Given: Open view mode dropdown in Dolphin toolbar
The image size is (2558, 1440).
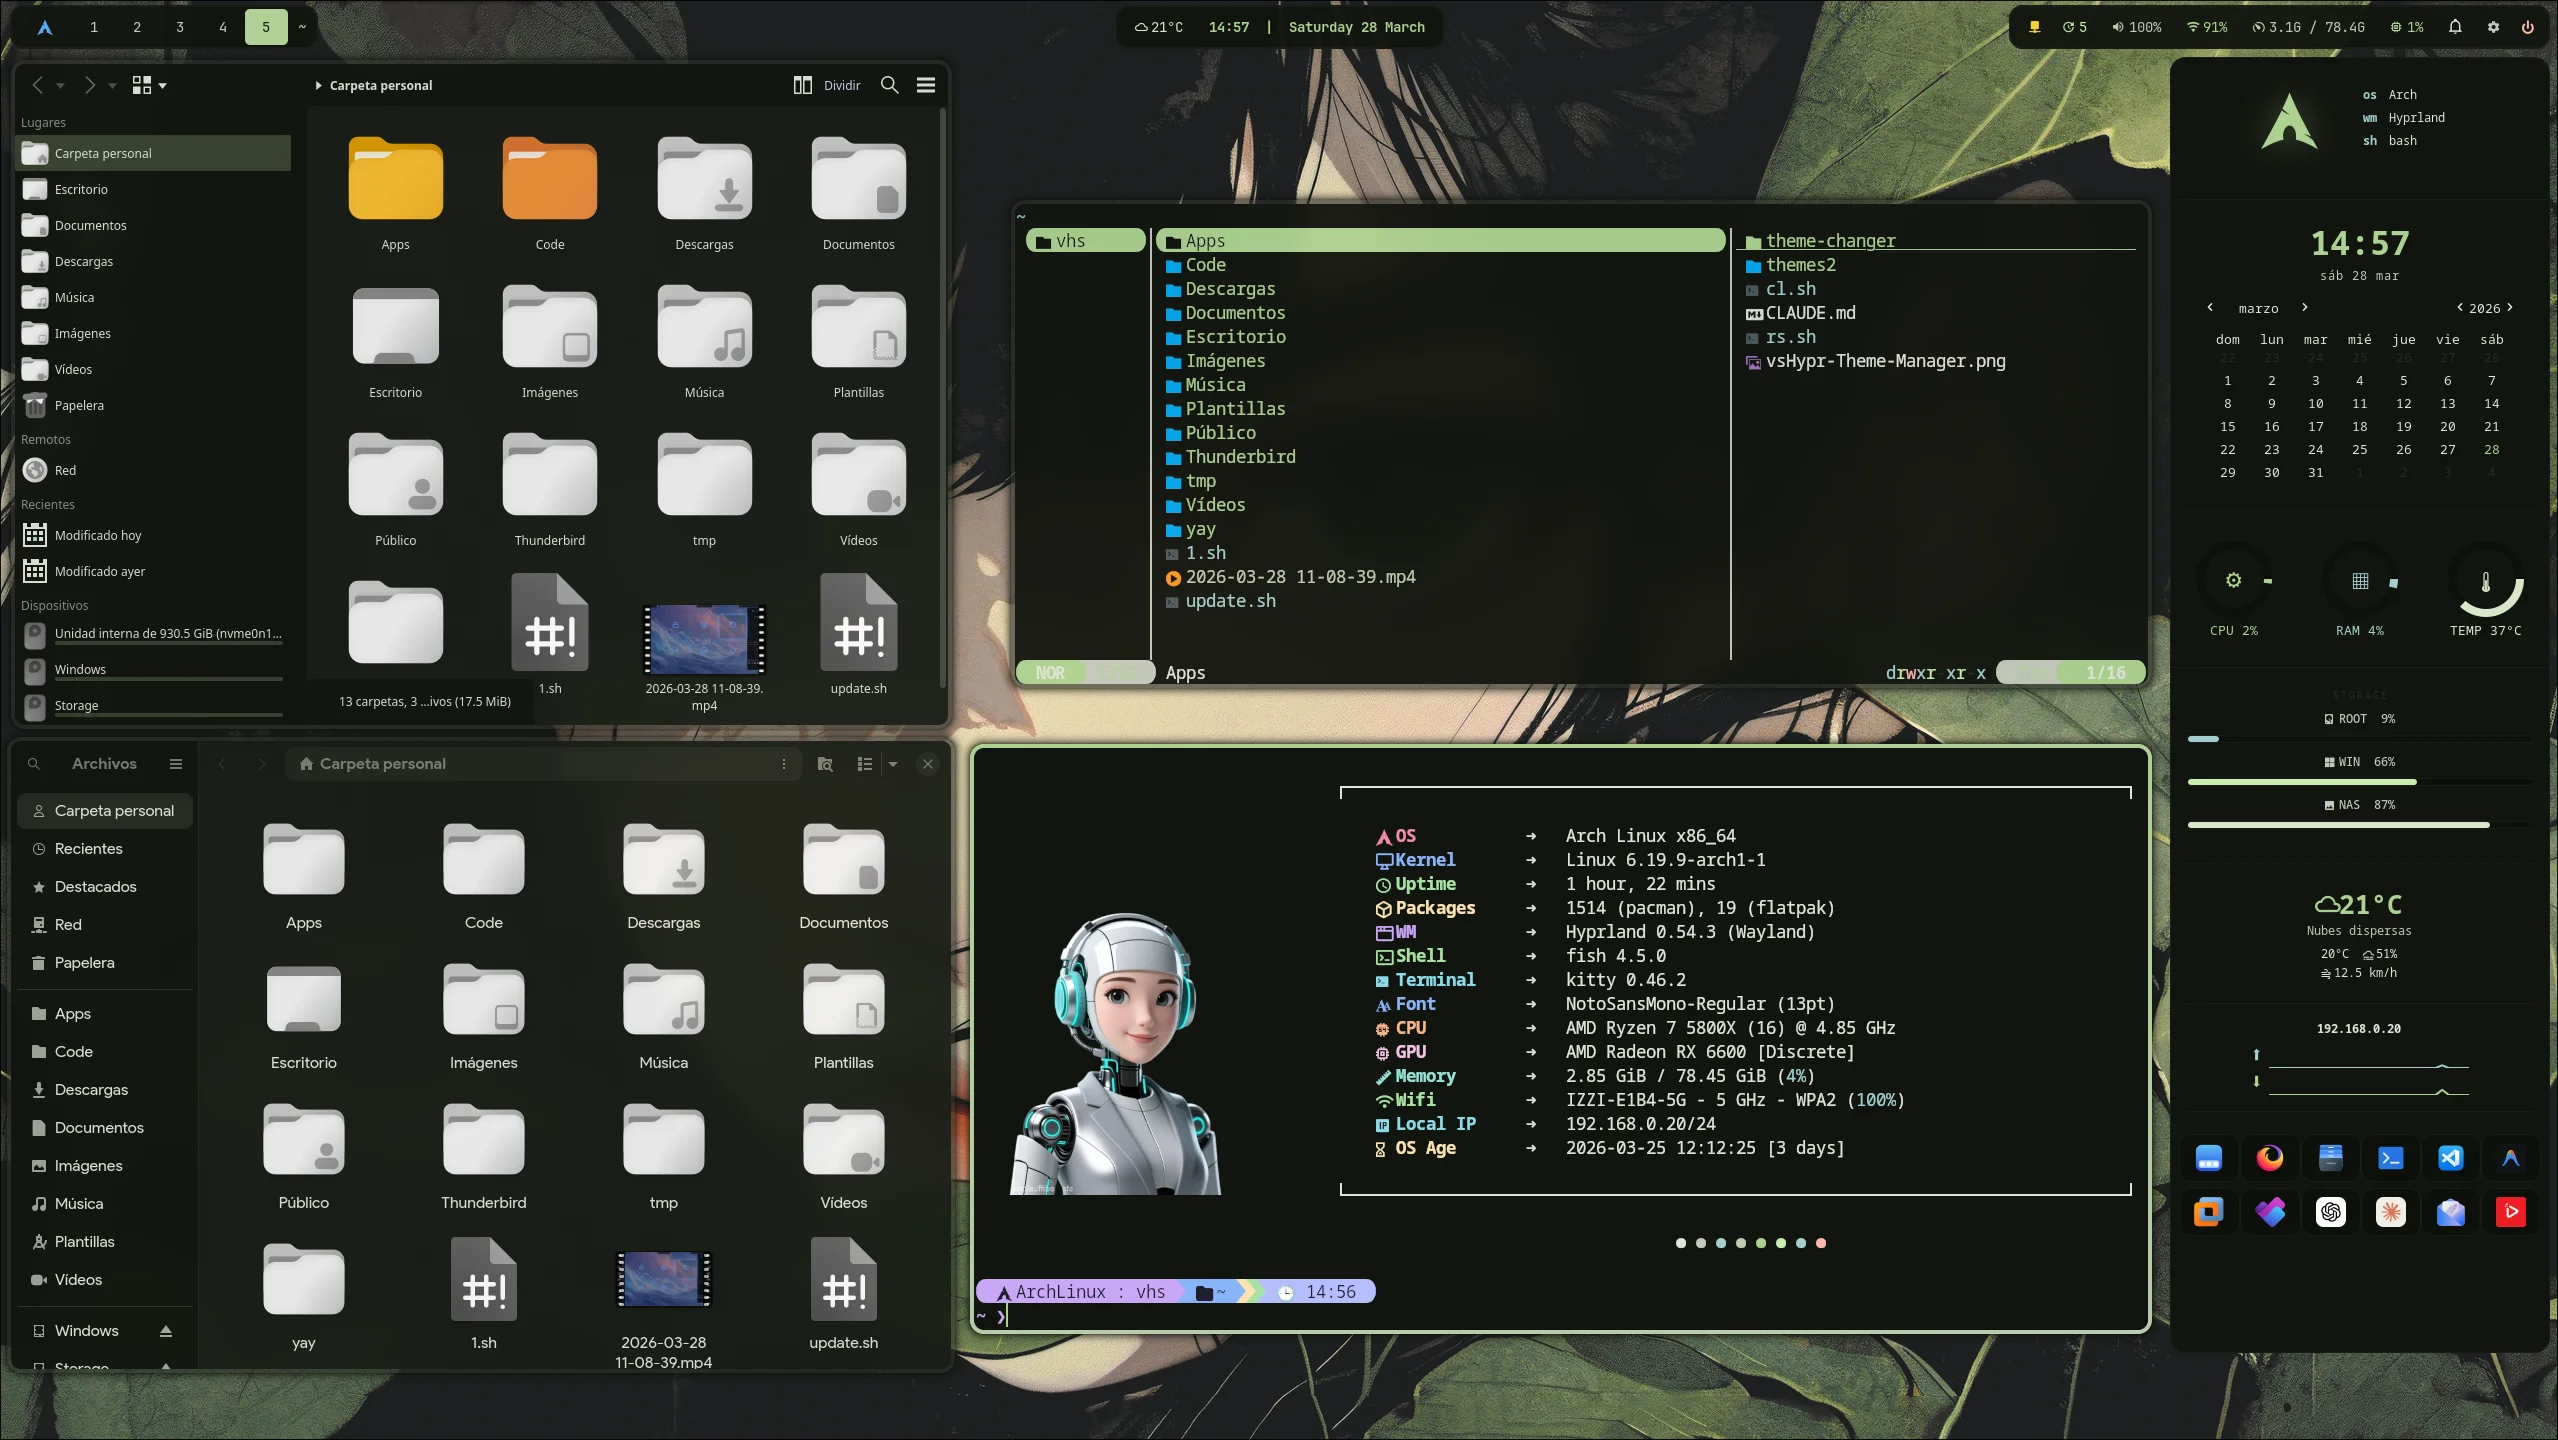Looking at the screenshot, I should click(x=150, y=85).
